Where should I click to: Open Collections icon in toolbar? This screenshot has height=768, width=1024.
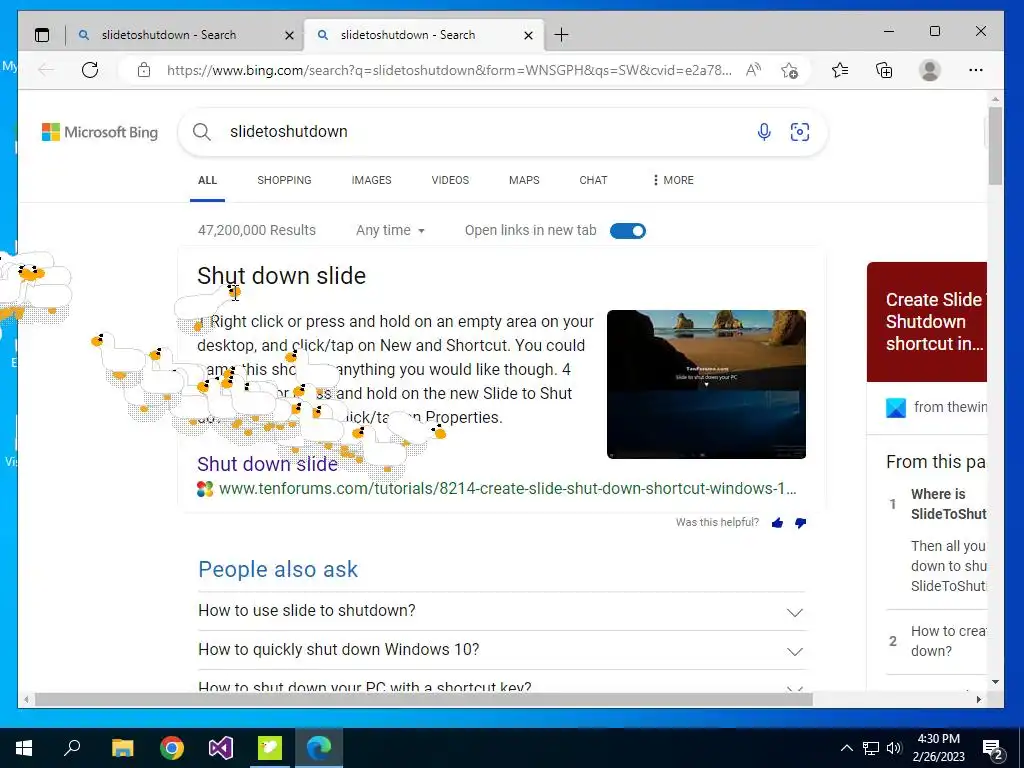tap(884, 70)
